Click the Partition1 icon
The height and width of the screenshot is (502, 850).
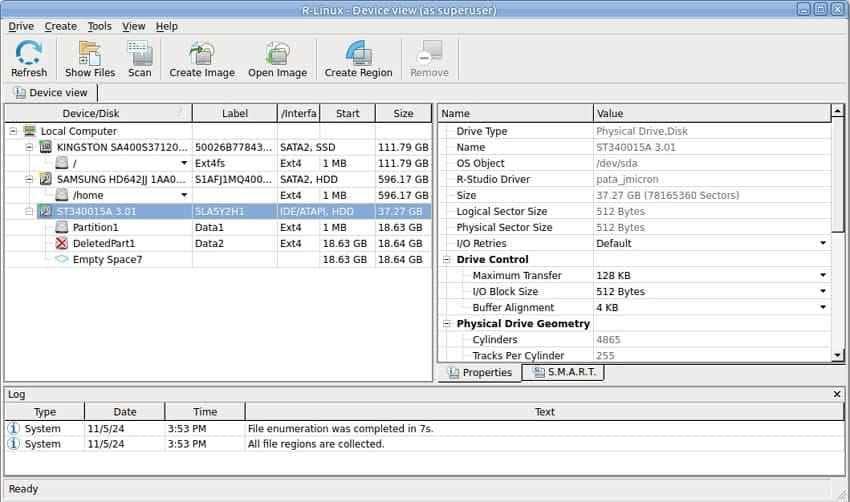tap(62, 227)
